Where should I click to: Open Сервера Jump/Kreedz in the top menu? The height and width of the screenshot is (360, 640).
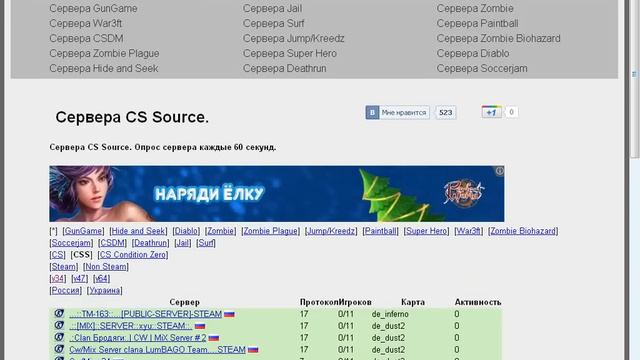click(x=294, y=38)
